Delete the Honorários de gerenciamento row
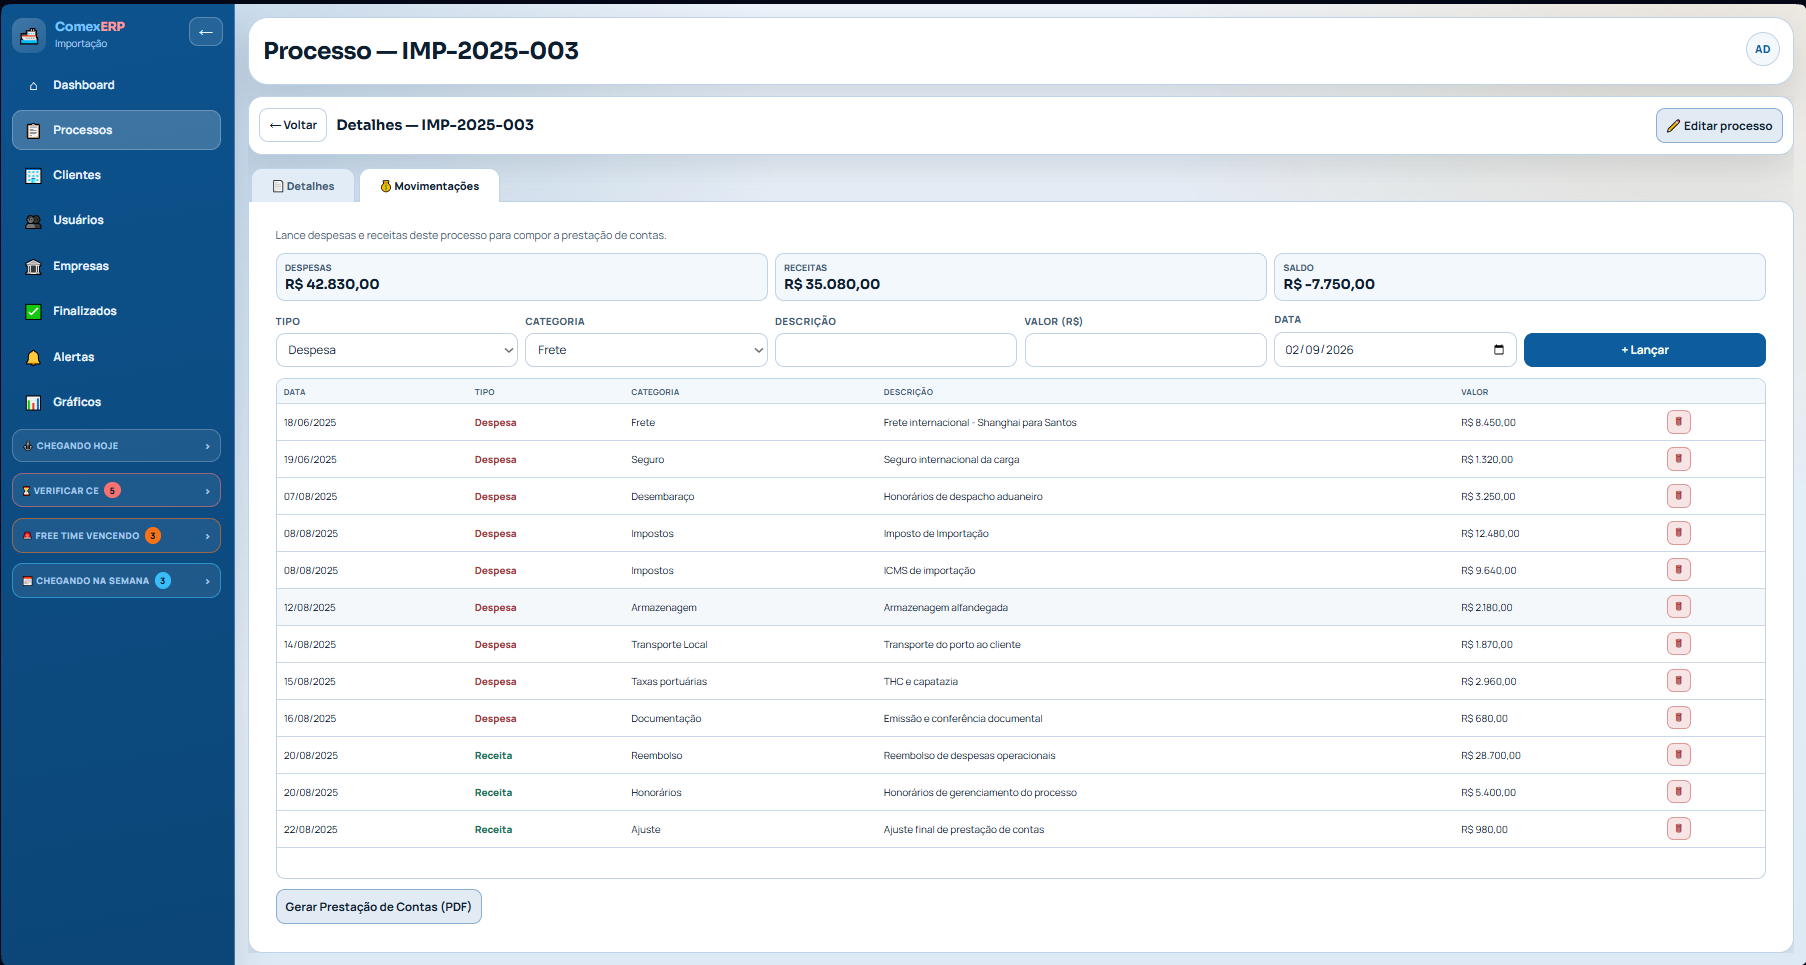 pyautogui.click(x=1678, y=792)
